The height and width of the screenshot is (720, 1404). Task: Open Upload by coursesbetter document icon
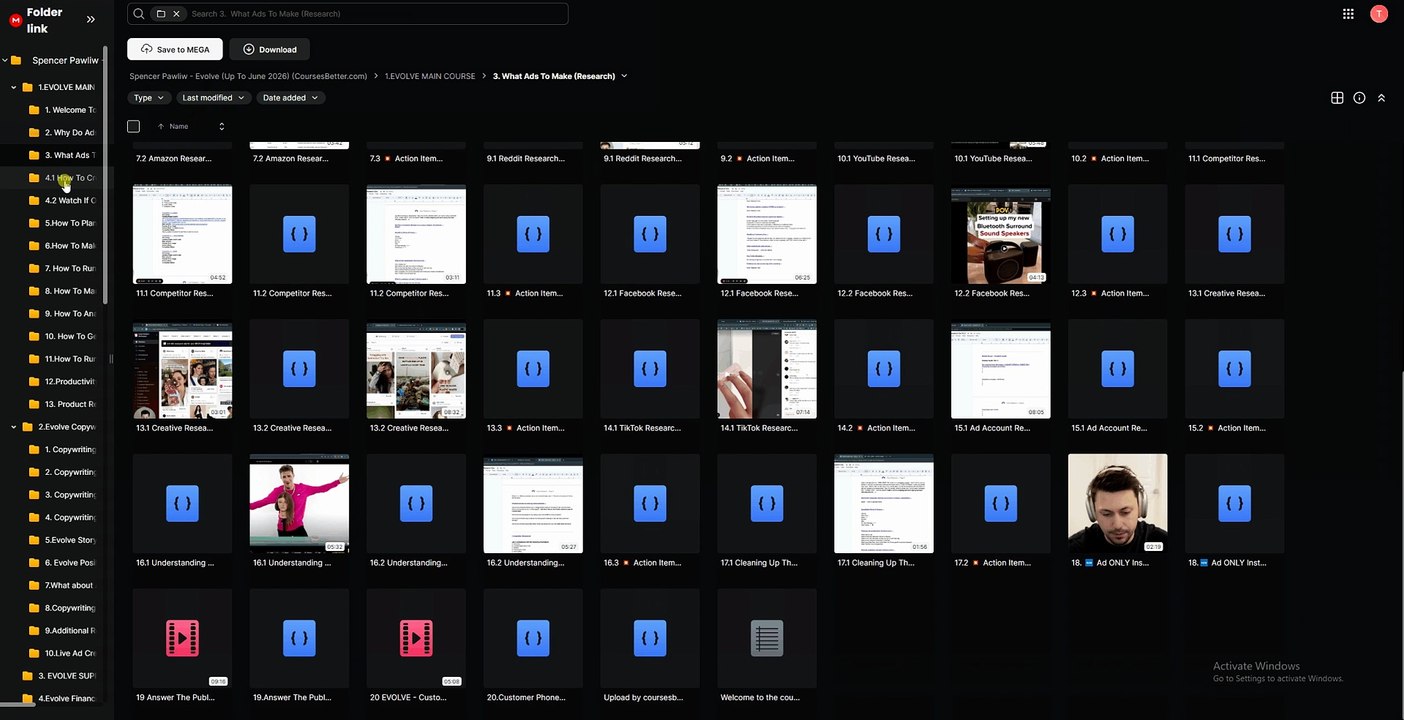click(650, 638)
